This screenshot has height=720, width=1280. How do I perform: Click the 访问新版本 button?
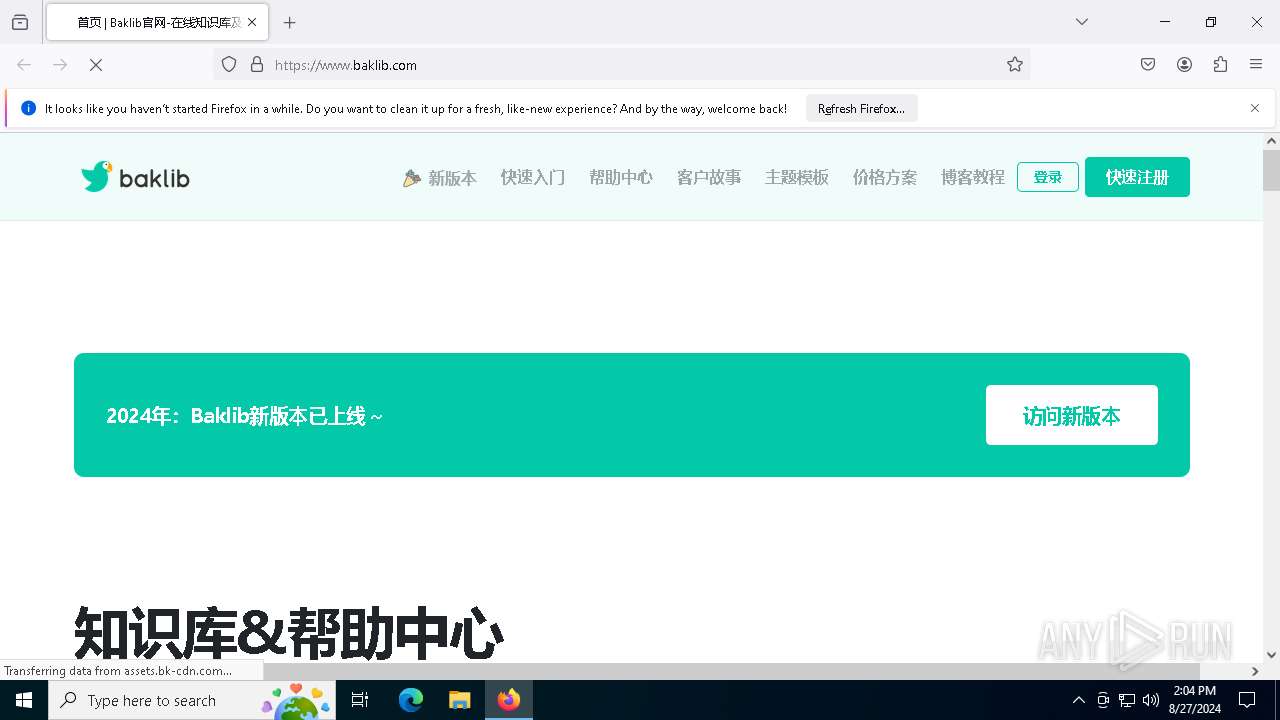(x=1072, y=415)
